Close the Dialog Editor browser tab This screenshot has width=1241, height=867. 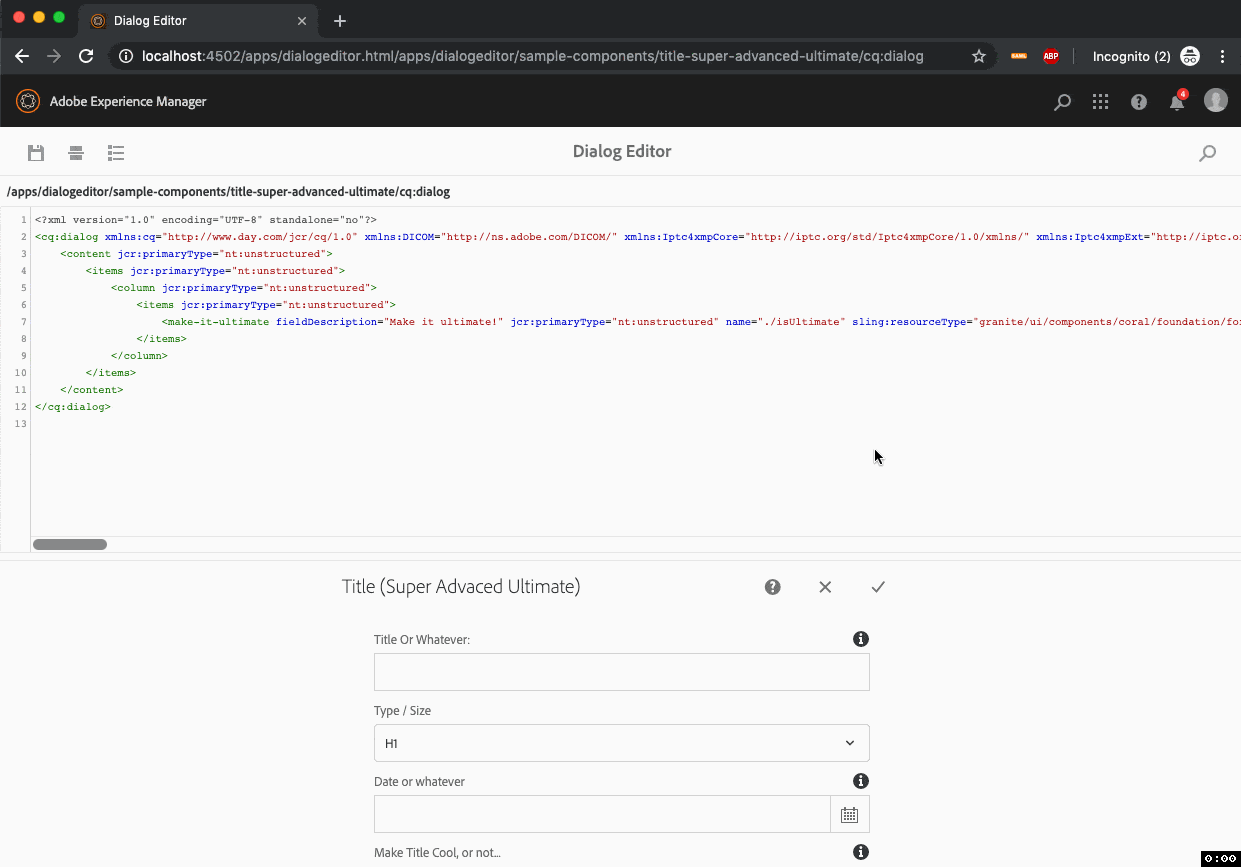tap(302, 21)
